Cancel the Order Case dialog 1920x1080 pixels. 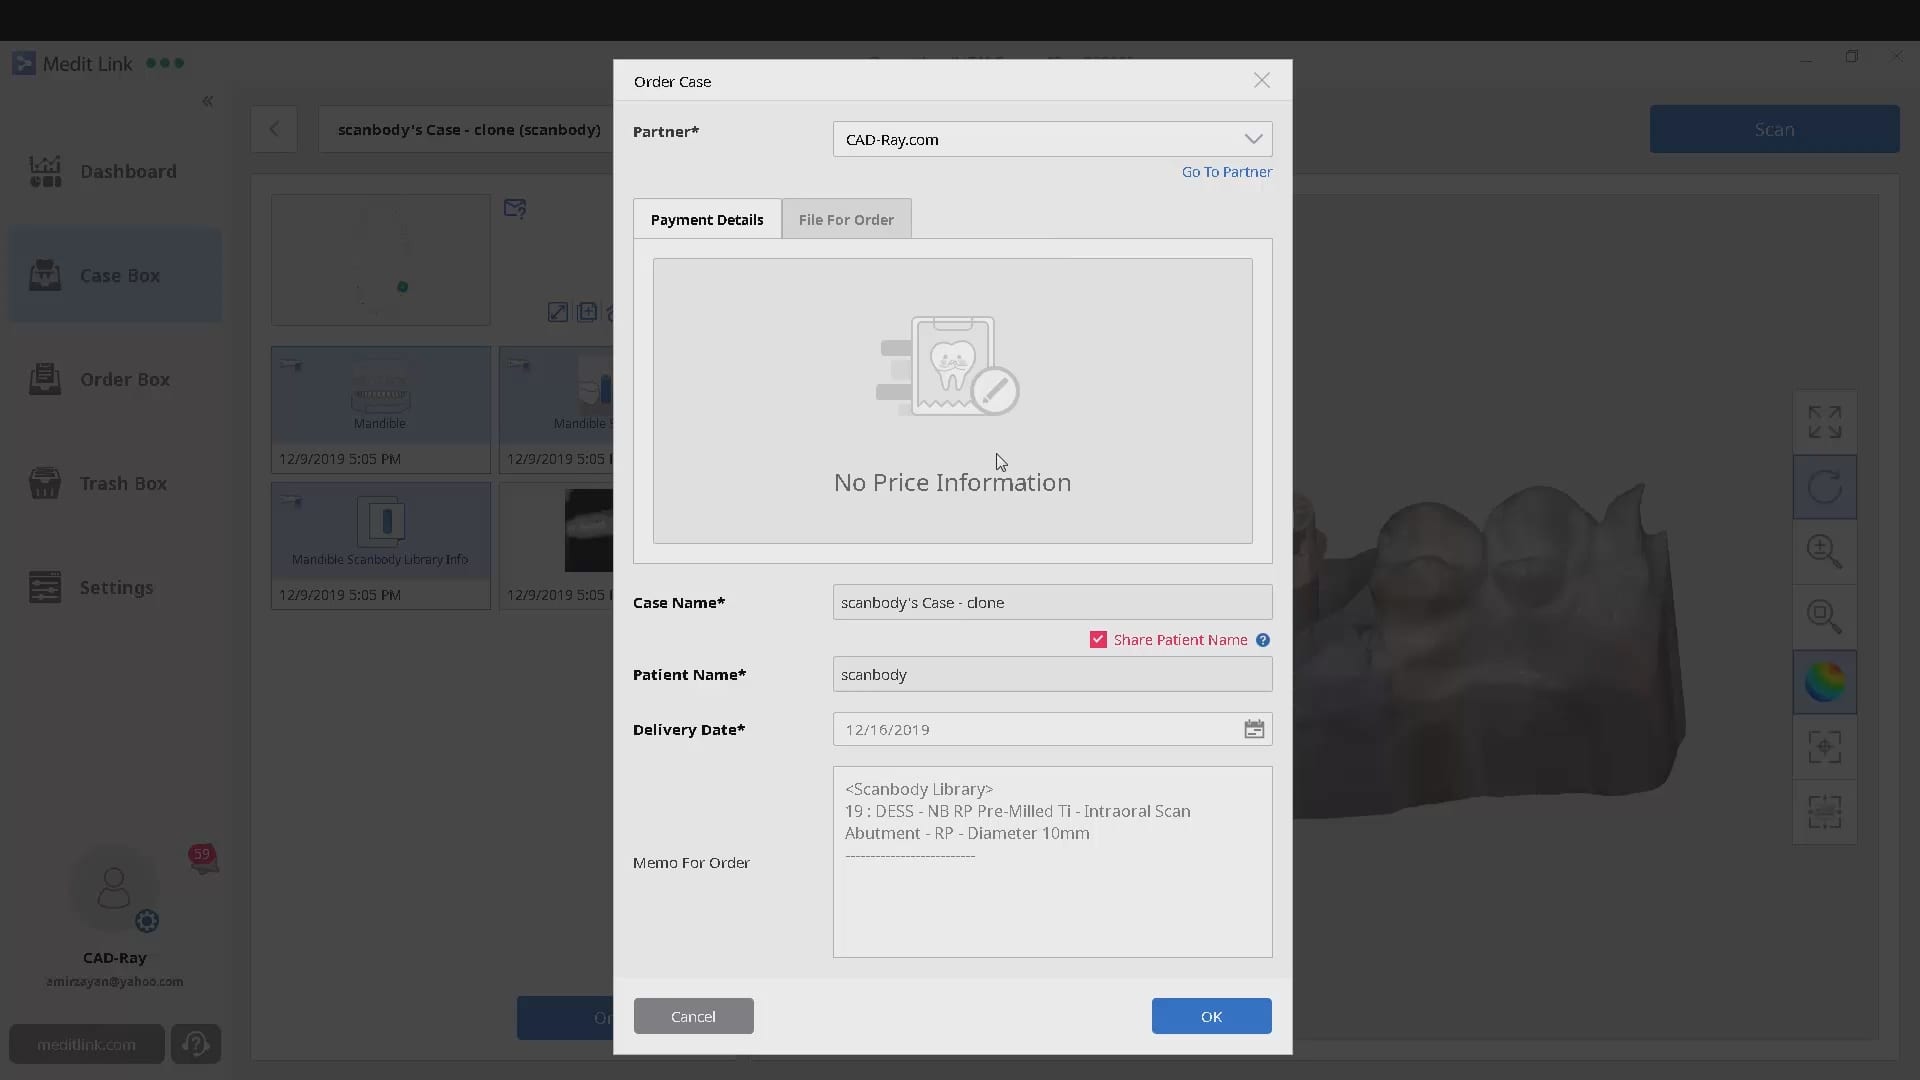click(x=693, y=1016)
